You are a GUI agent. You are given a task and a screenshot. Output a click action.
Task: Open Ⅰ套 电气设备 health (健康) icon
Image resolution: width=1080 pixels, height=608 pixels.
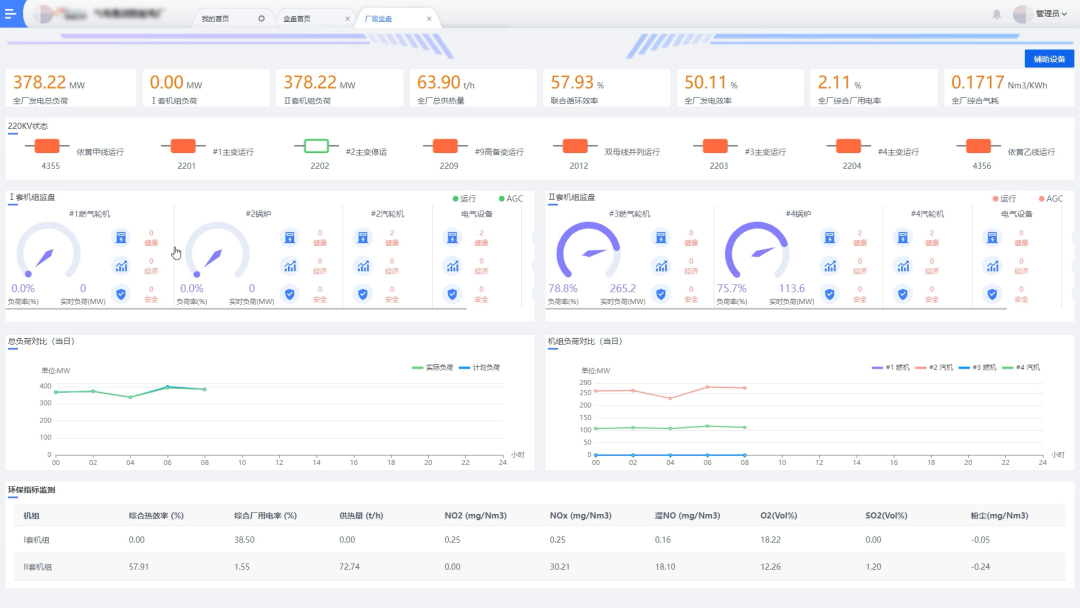(x=453, y=238)
